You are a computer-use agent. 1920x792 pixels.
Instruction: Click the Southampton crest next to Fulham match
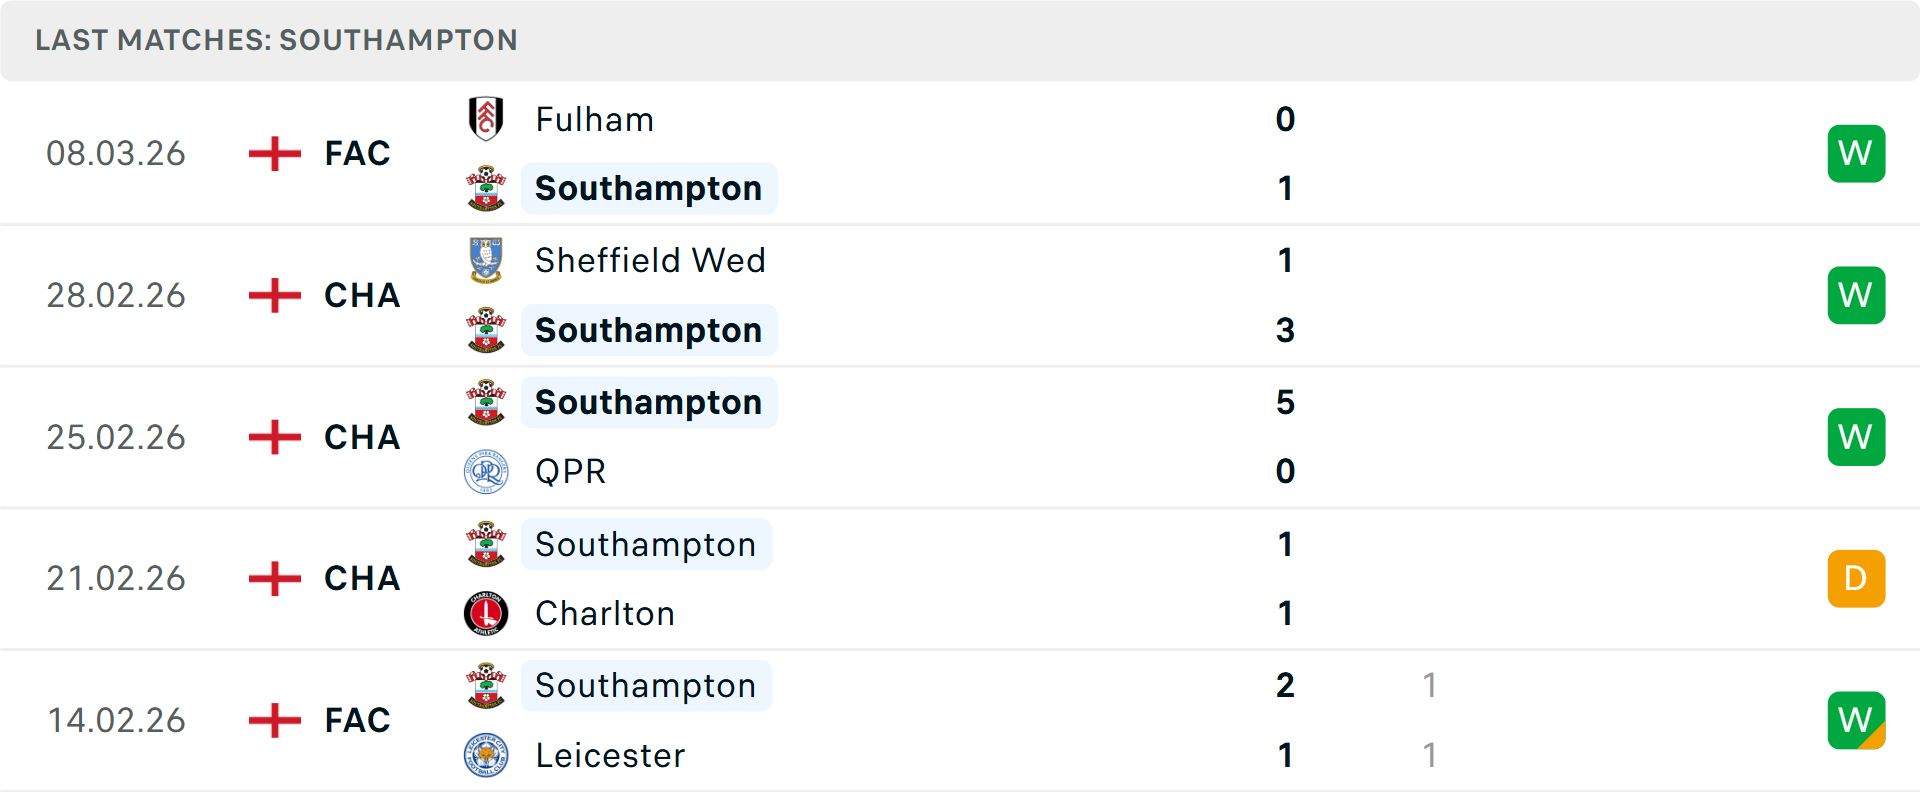[x=486, y=188]
